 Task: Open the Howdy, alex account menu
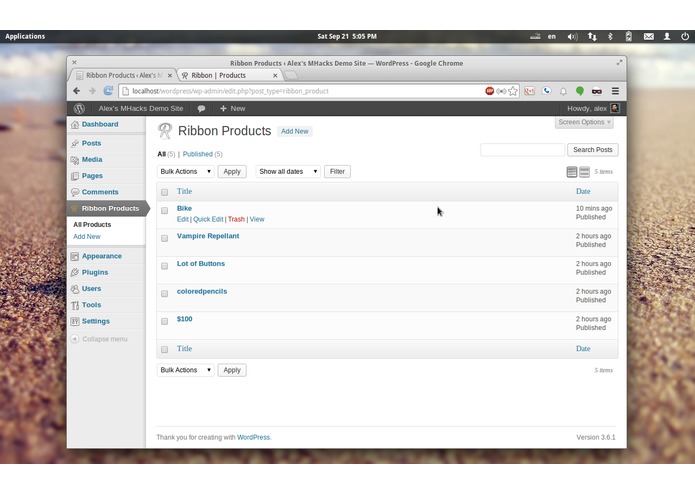(593, 109)
